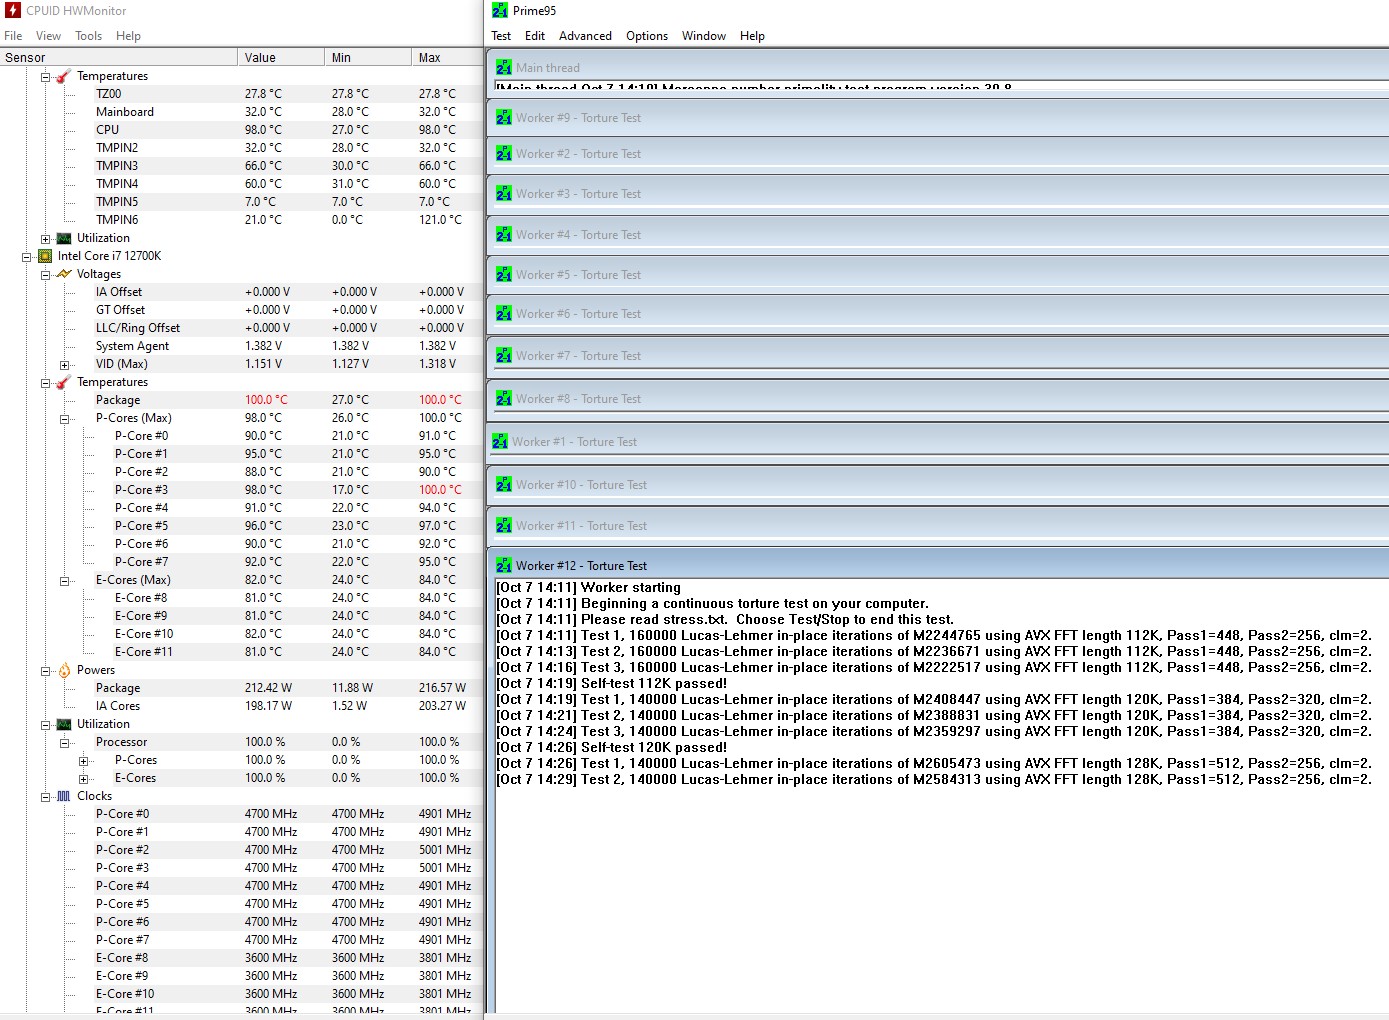Screen dimensions: 1389x1020
Task: Open the HWMonitor View menu
Action: (x=48, y=36)
